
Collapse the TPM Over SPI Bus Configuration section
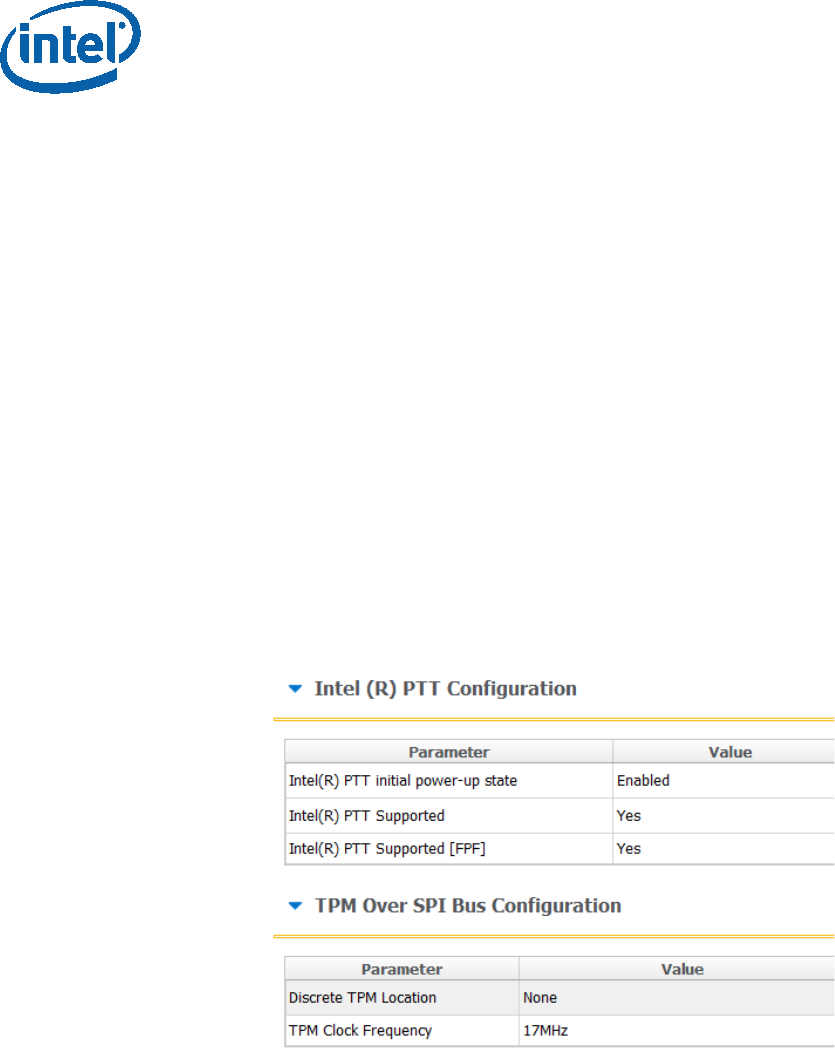[295, 906]
